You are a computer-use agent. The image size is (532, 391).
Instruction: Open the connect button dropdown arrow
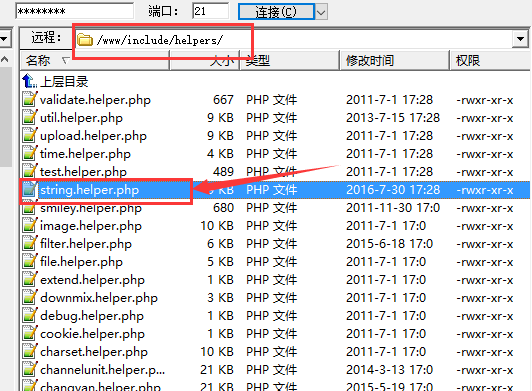pos(321,12)
